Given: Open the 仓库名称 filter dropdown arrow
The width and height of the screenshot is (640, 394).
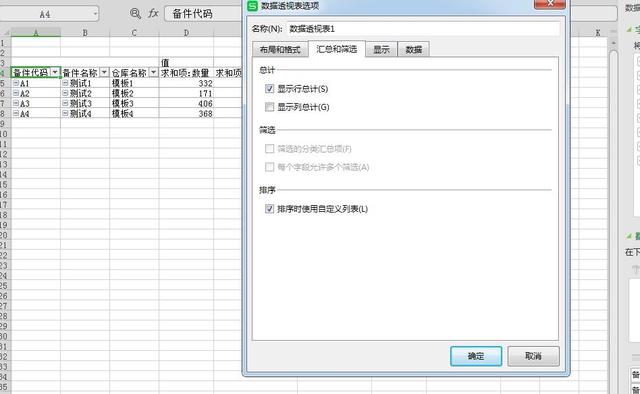Looking at the screenshot, I should (153, 72).
